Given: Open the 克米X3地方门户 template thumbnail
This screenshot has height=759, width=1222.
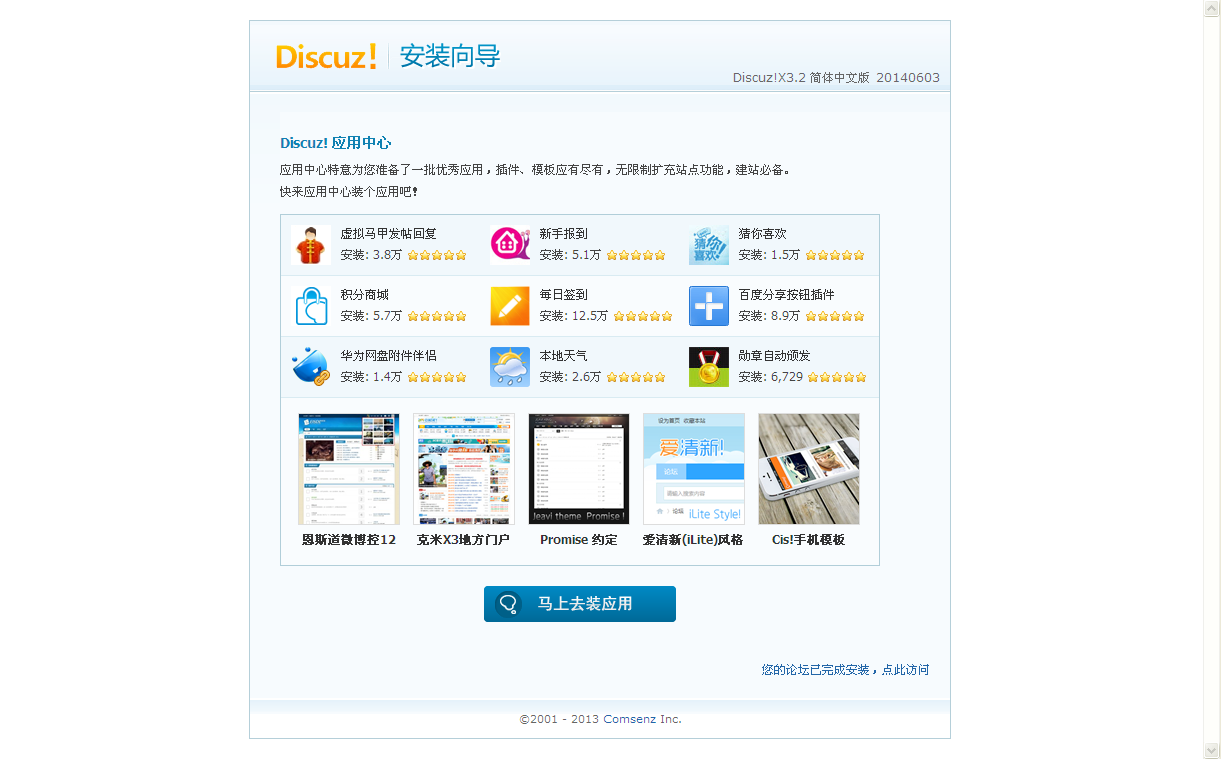Looking at the screenshot, I should pyautogui.click(x=464, y=469).
